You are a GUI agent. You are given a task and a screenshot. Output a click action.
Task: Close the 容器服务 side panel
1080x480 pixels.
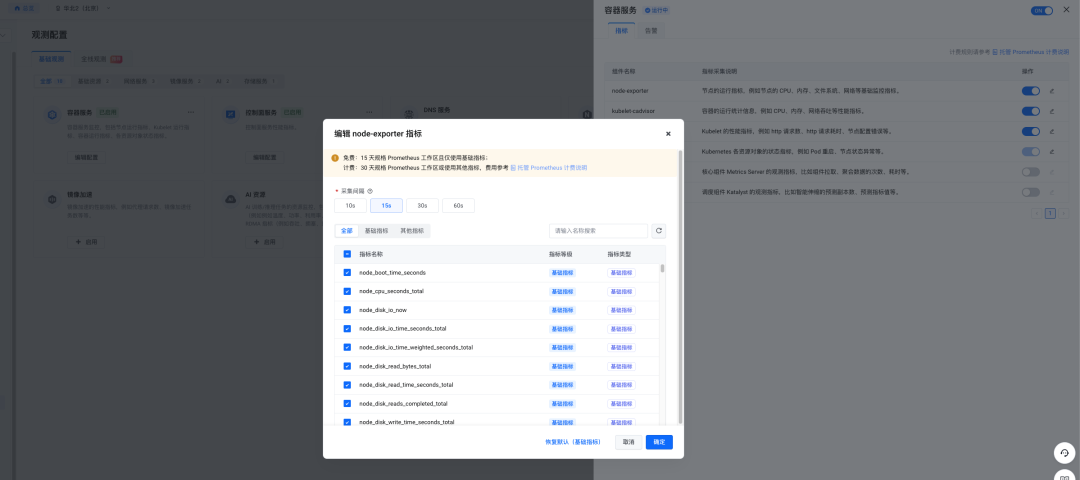(1066, 10)
